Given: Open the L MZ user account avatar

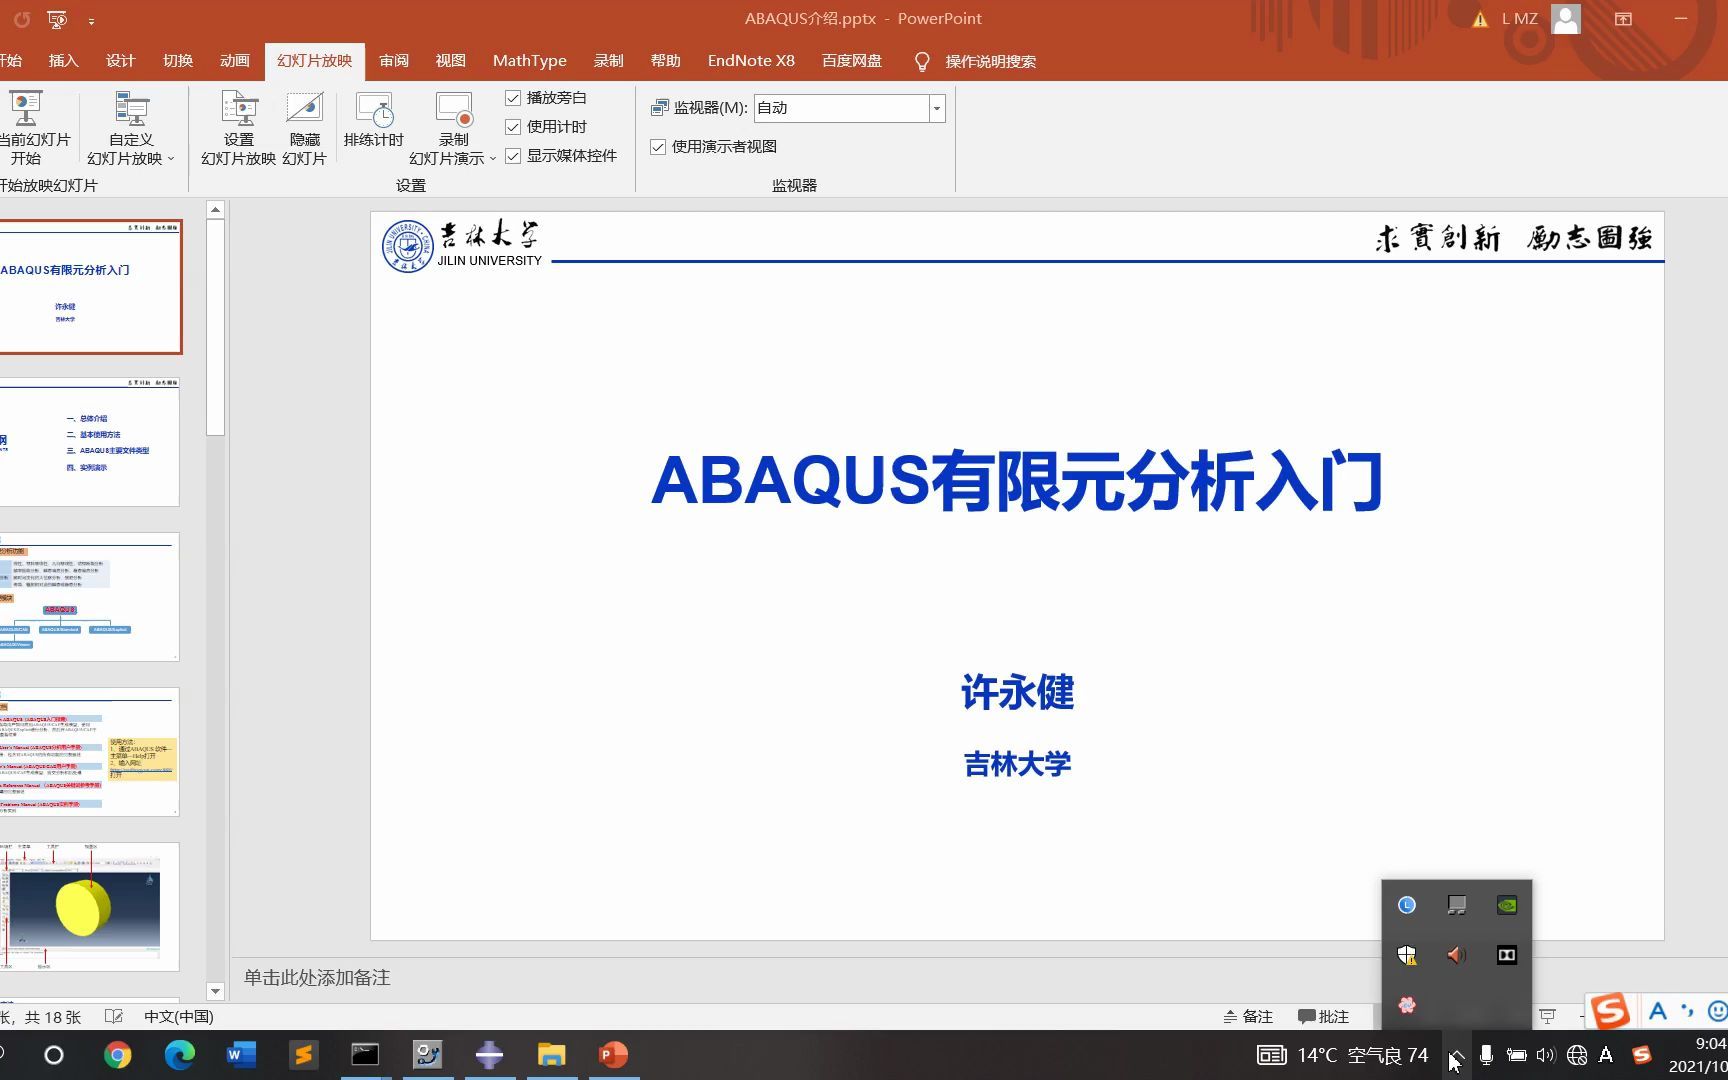Looking at the screenshot, I should click(x=1566, y=19).
